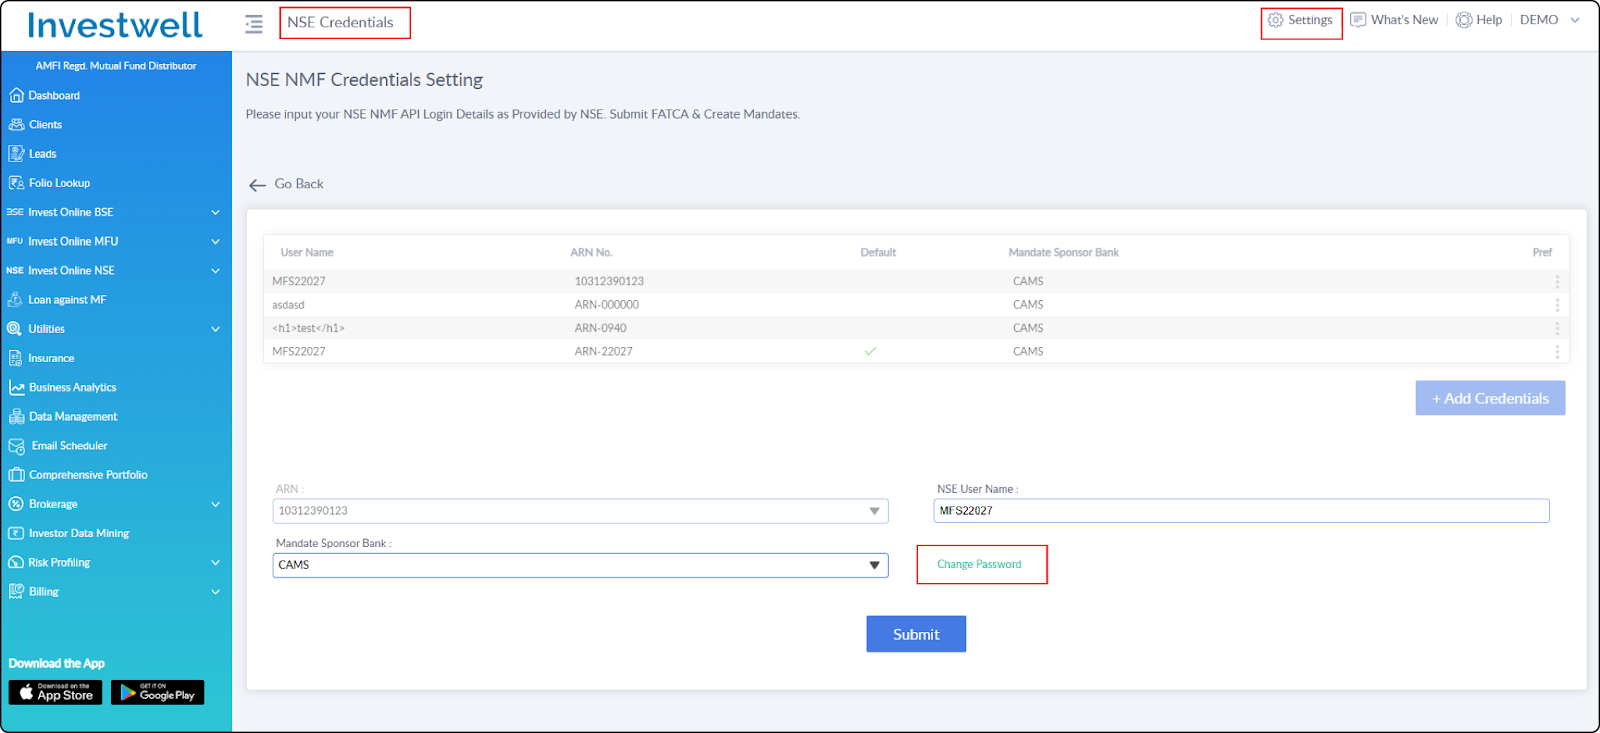Select the MFS22027 row with ARN 10312390123

[x=915, y=281]
